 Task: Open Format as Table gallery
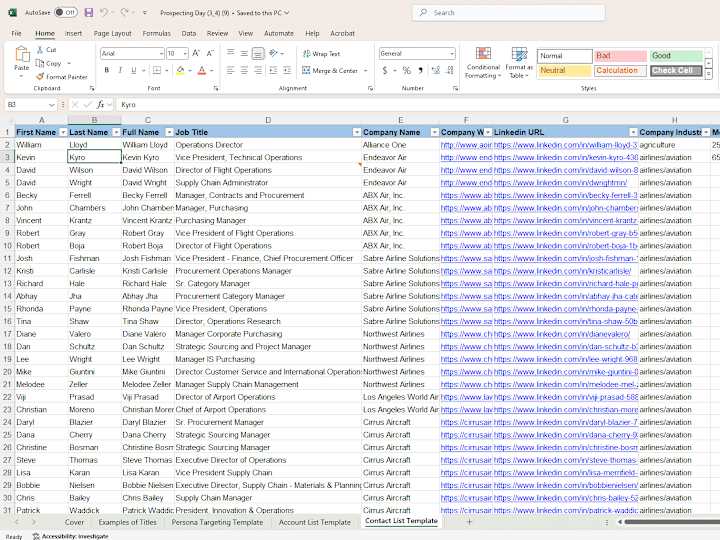point(519,62)
